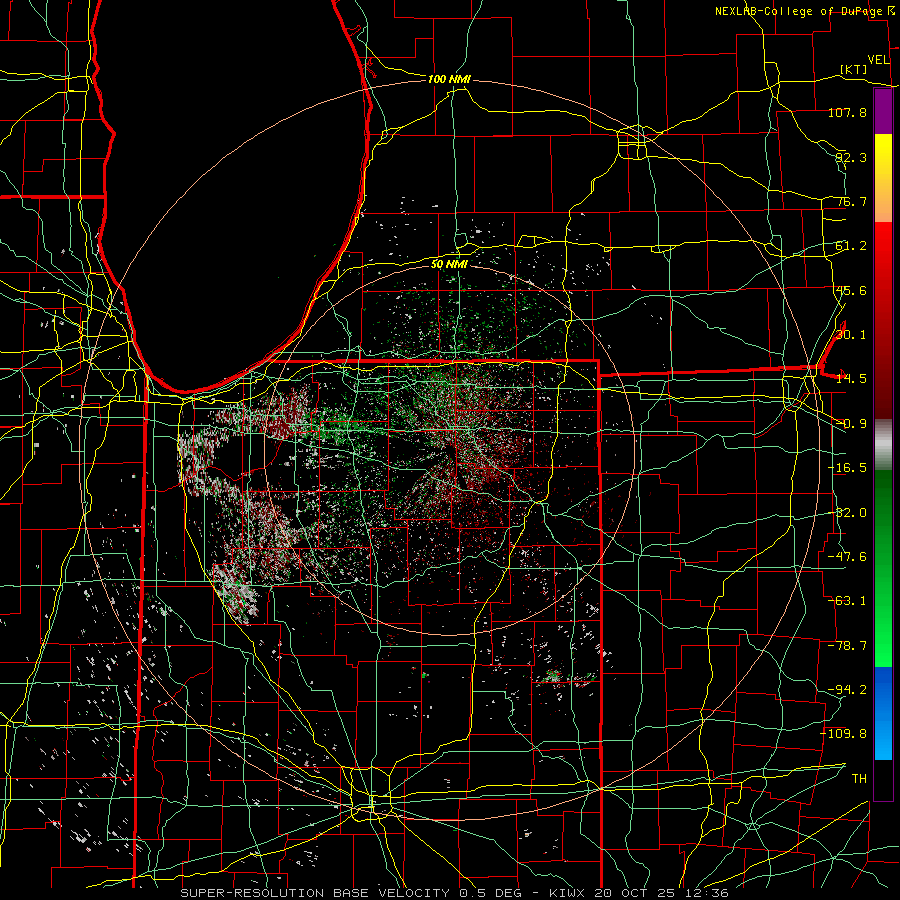This screenshot has width=900, height=900.
Task: Pick the gray near-zero segment of color bar
Action: (x=883, y=443)
